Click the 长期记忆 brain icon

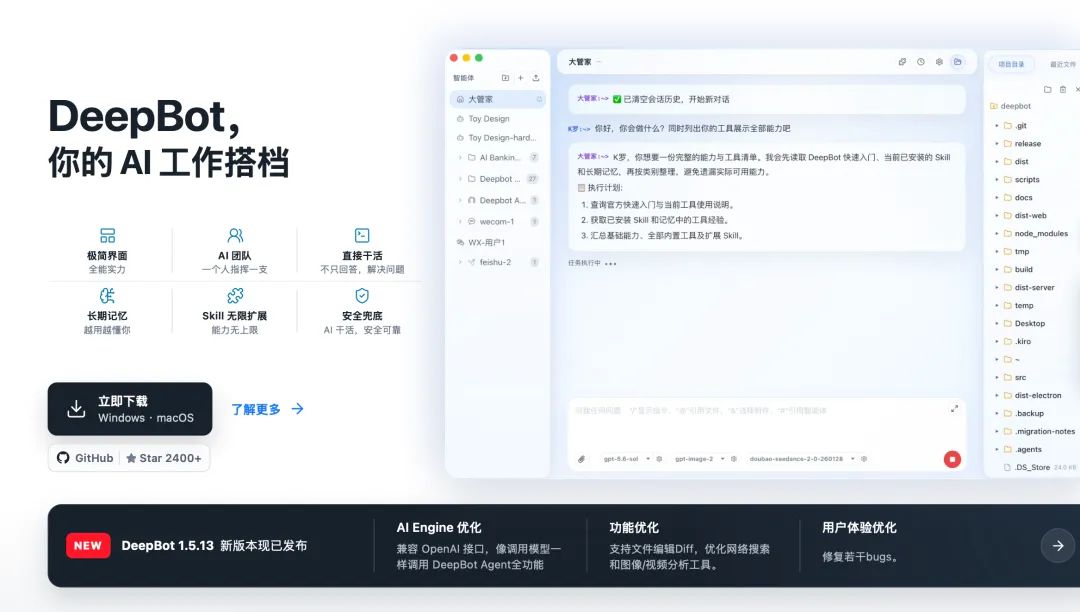tap(107, 296)
